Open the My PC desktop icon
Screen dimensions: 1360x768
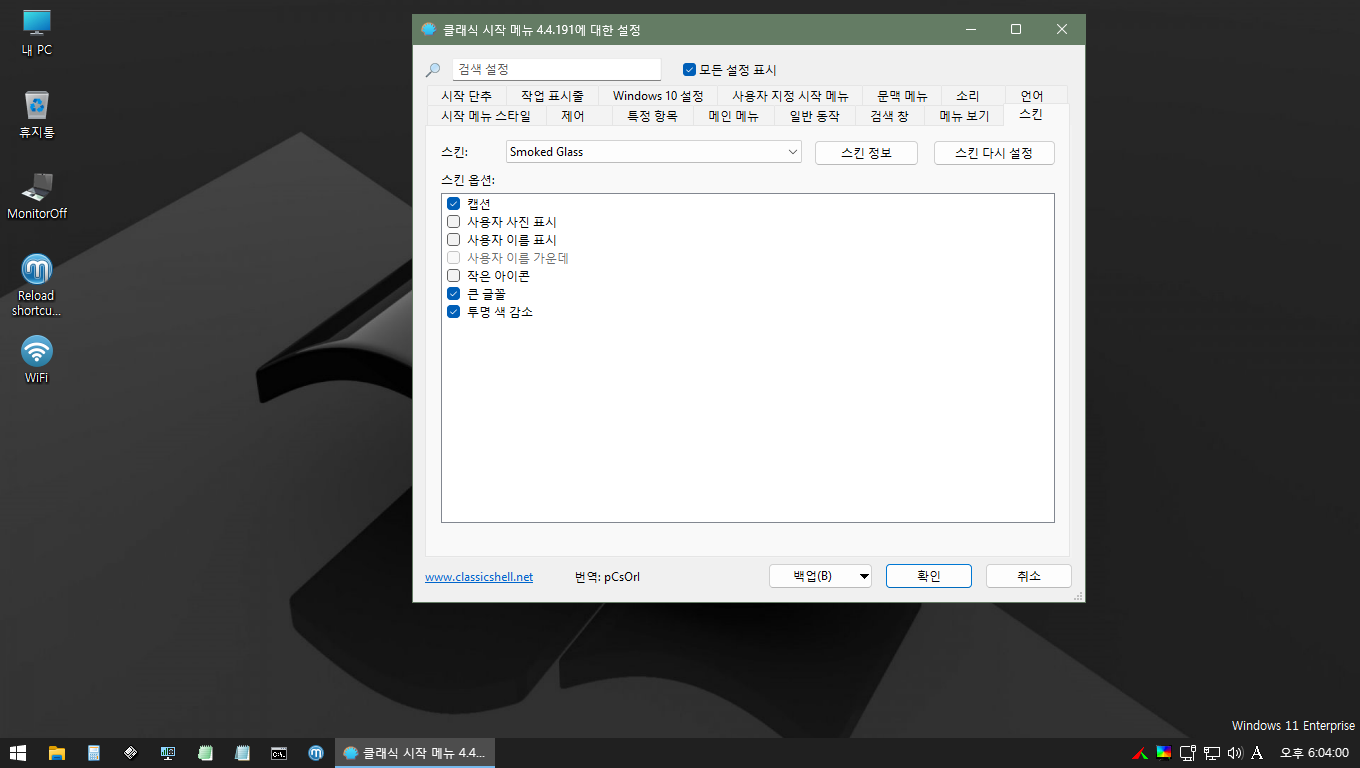[37, 32]
